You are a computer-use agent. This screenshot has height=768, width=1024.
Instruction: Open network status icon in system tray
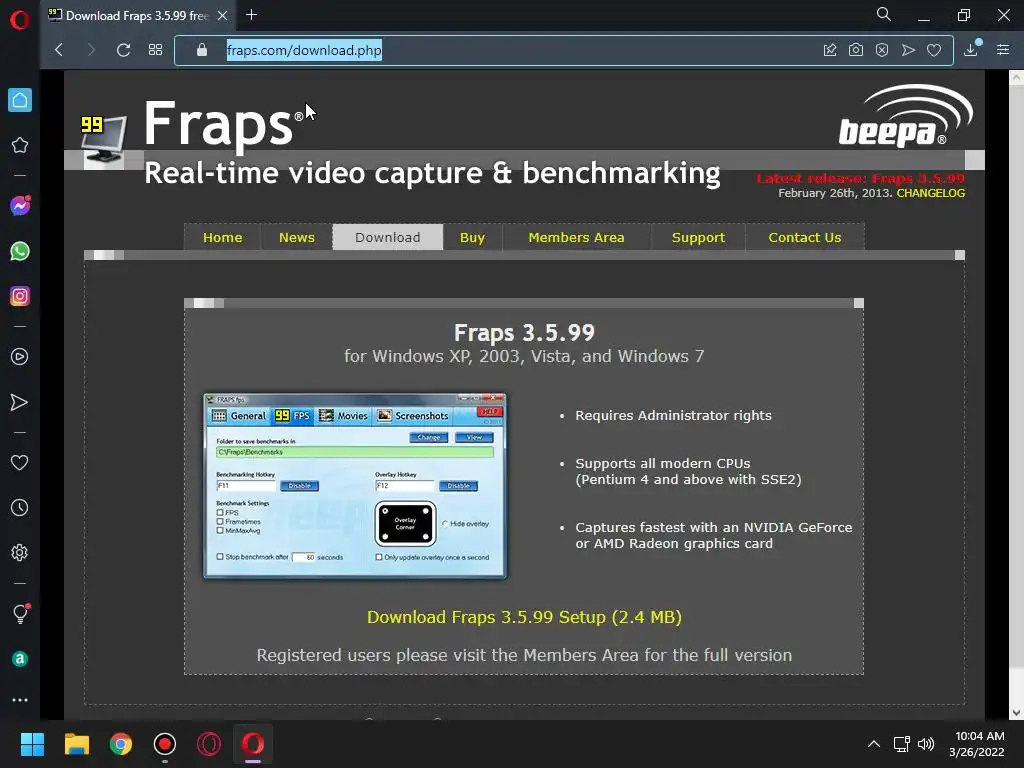pos(902,744)
